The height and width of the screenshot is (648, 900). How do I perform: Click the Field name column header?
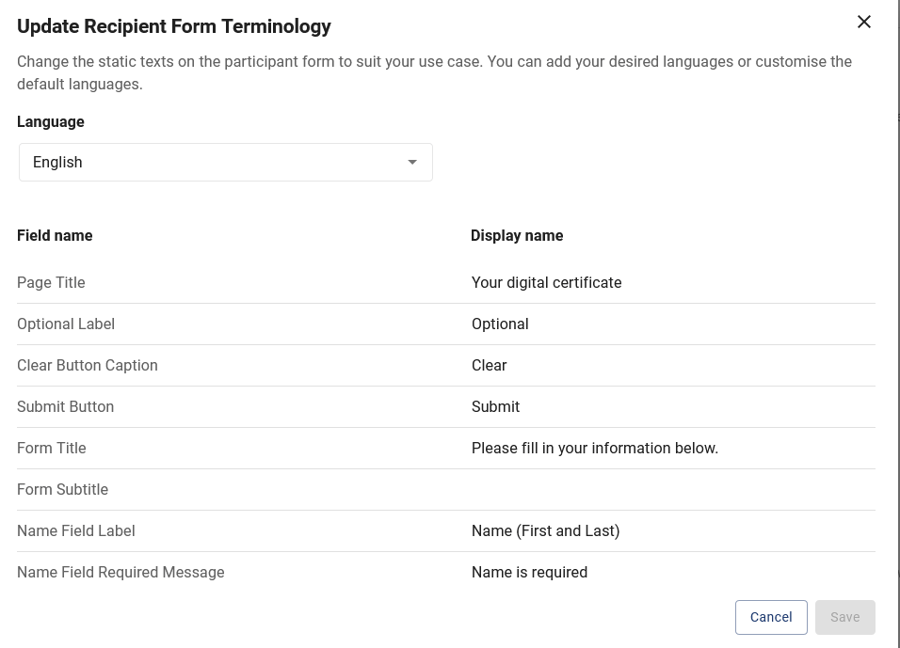(54, 235)
